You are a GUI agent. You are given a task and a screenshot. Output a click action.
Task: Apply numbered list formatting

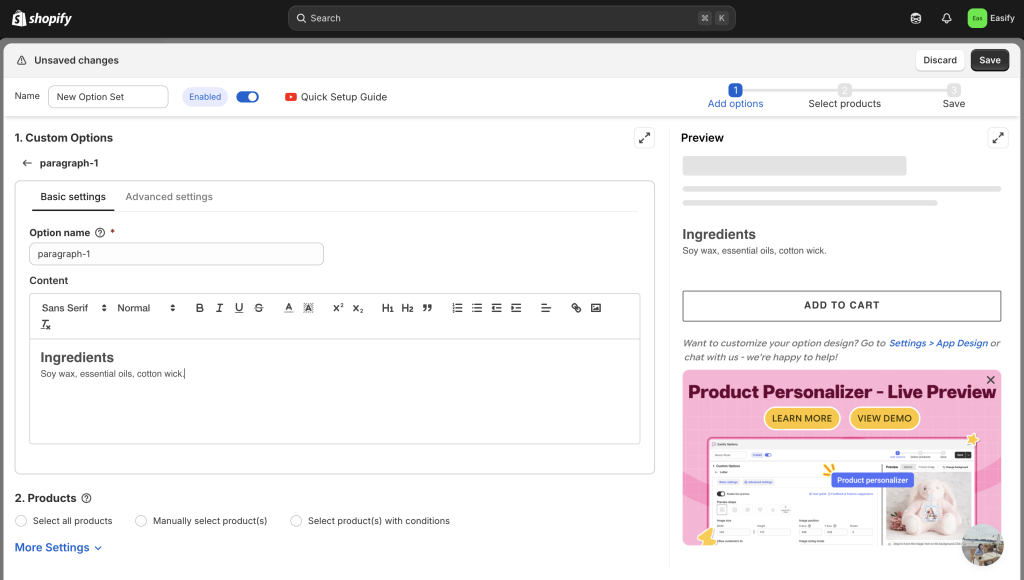pos(457,308)
